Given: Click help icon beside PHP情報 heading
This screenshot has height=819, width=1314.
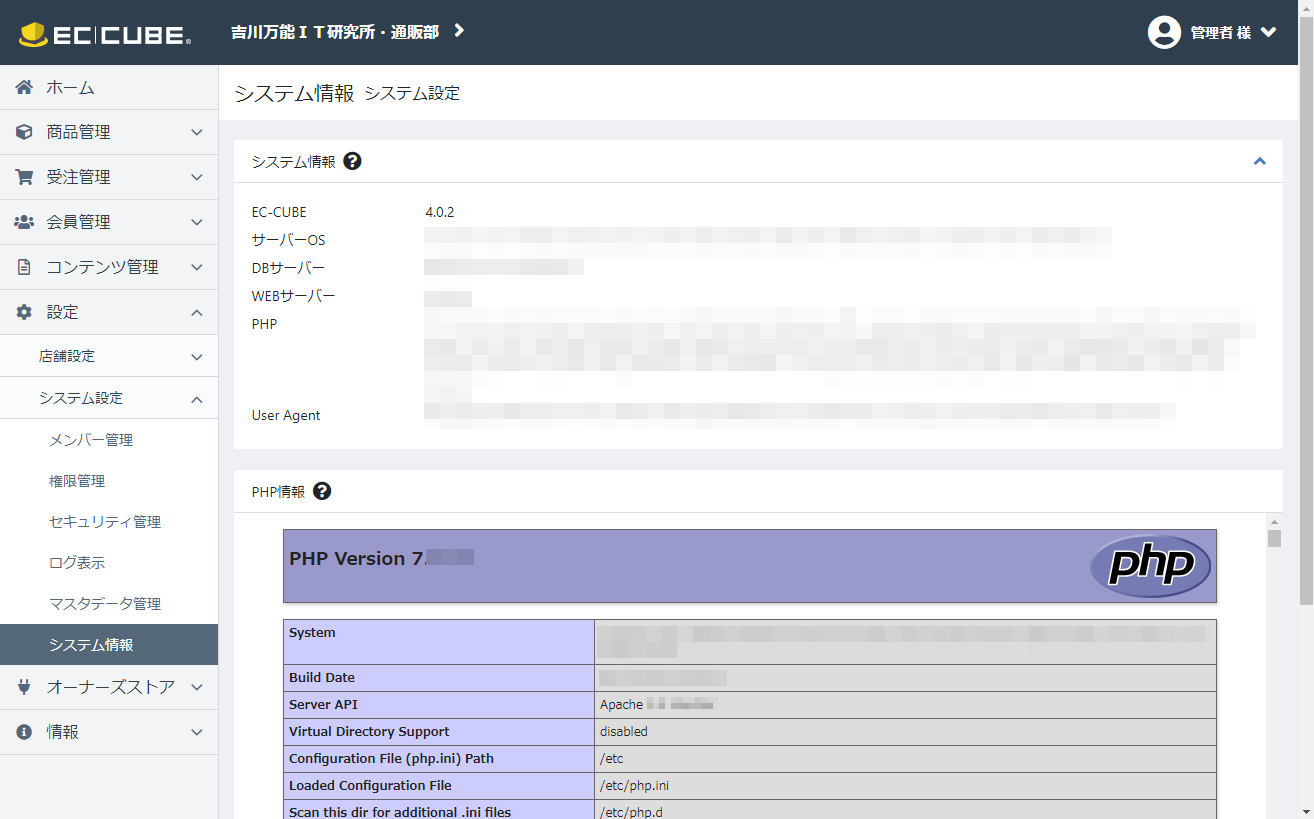Looking at the screenshot, I should click(322, 491).
